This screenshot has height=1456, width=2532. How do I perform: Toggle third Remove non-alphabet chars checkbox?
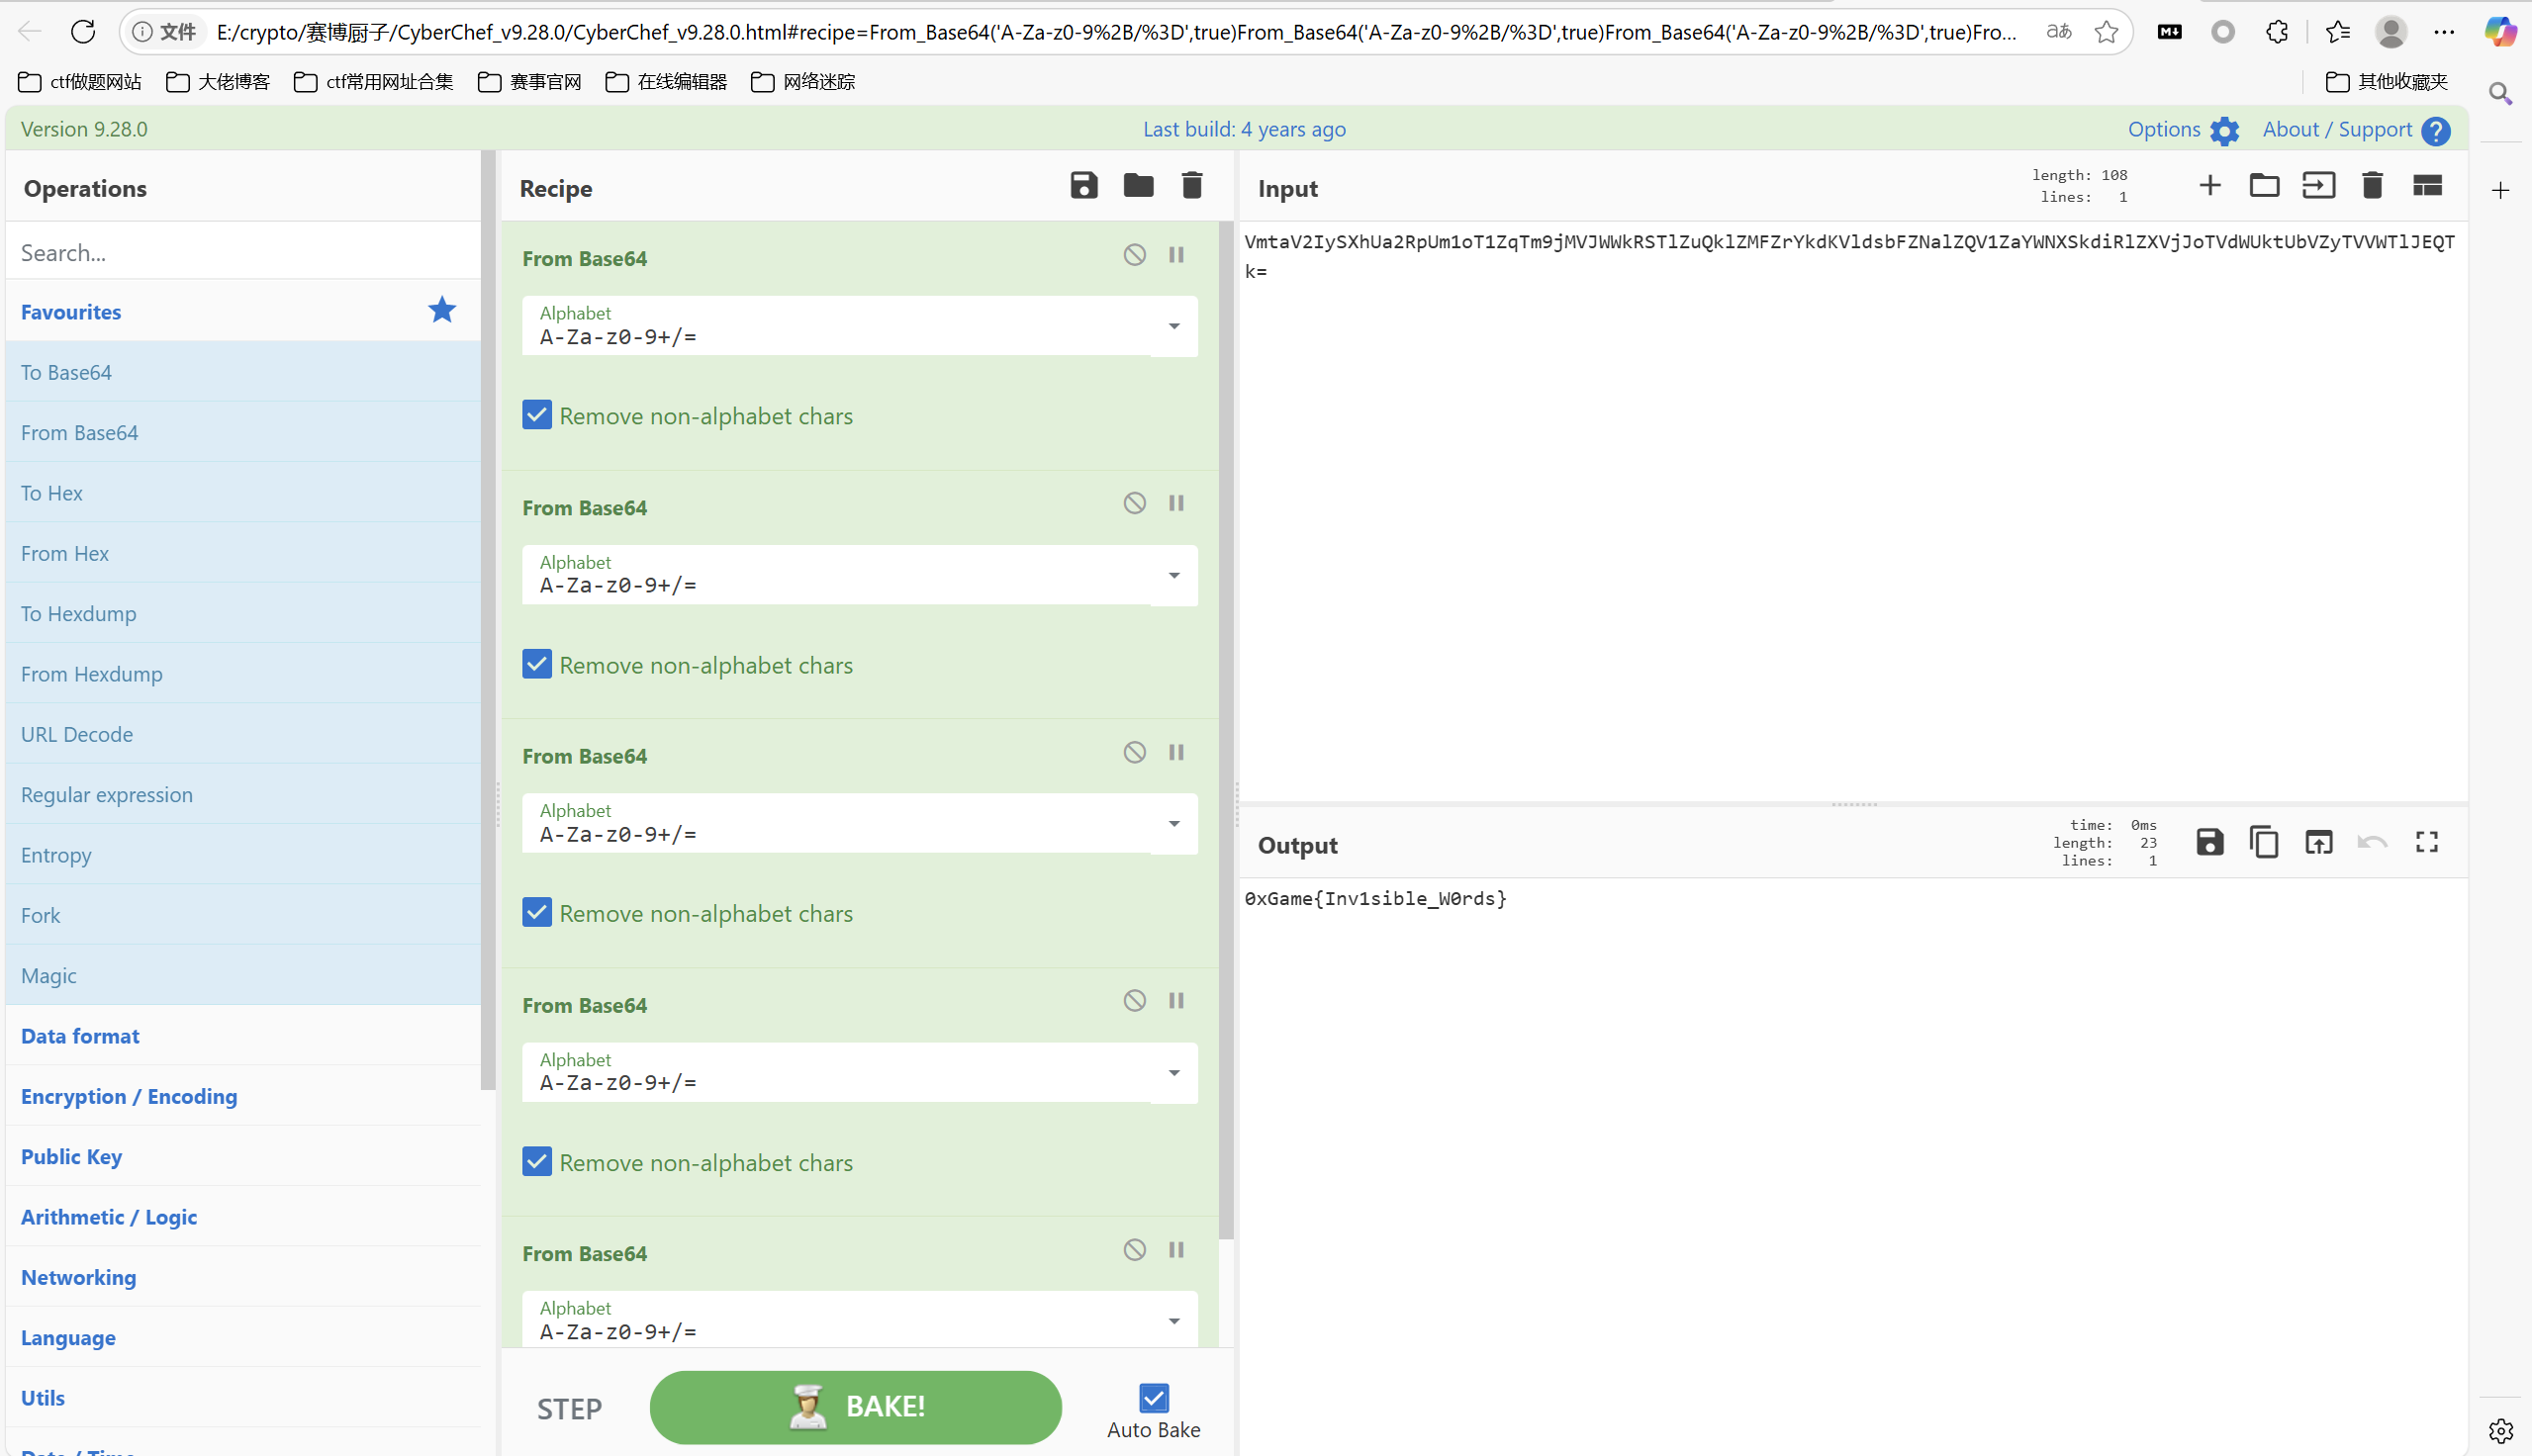537,912
